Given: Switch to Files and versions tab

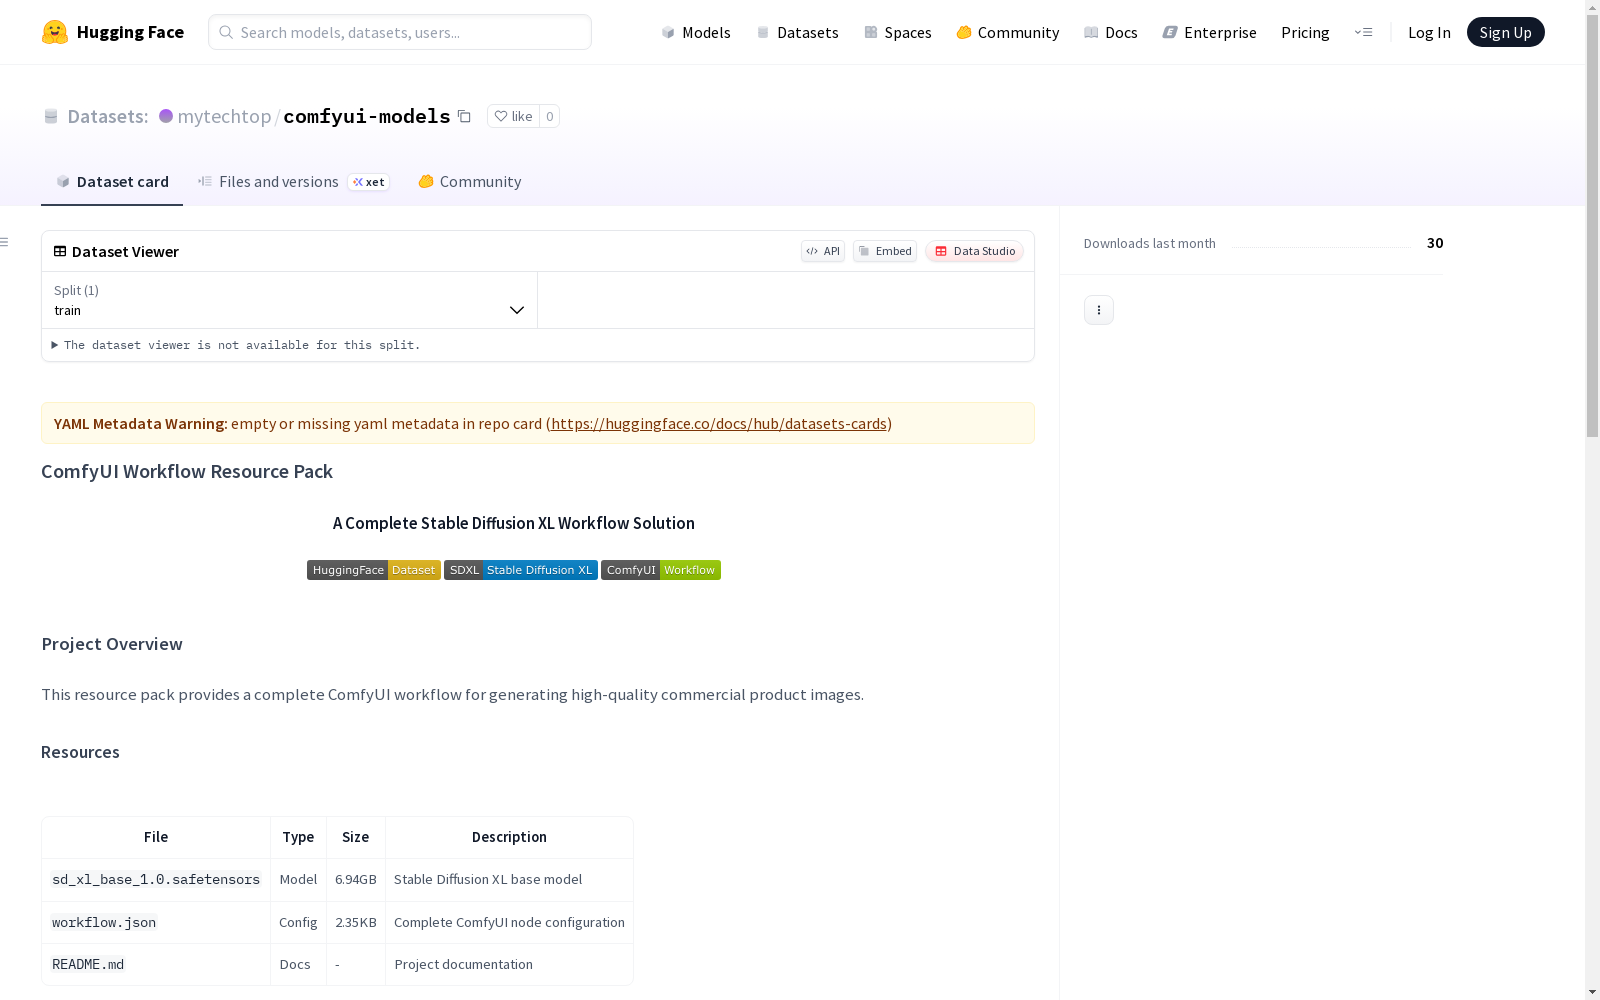Looking at the screenshot, I should (293, 181).
